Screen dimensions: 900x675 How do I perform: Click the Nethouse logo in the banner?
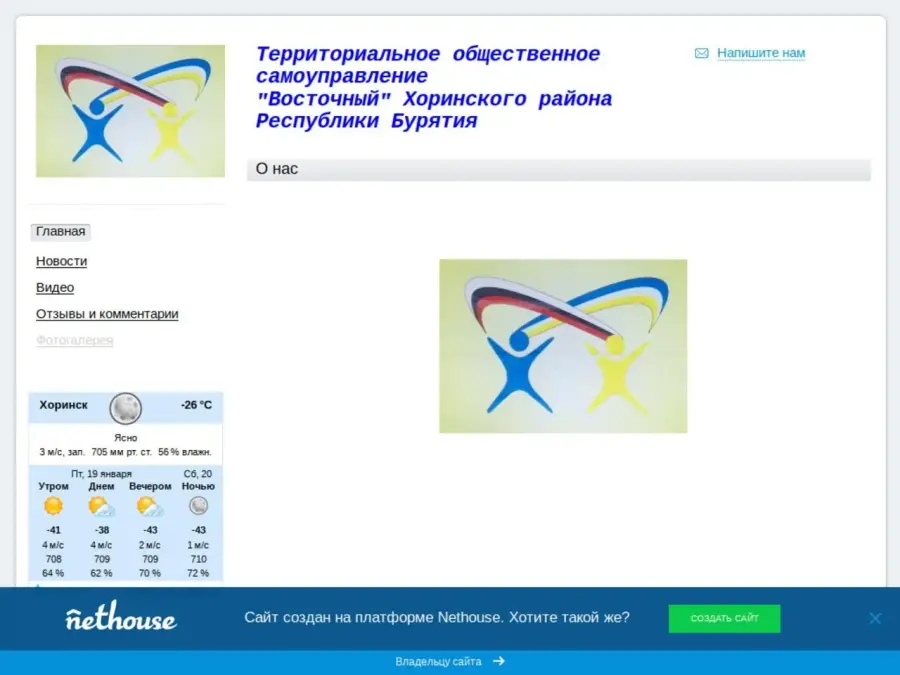point(121,617)
